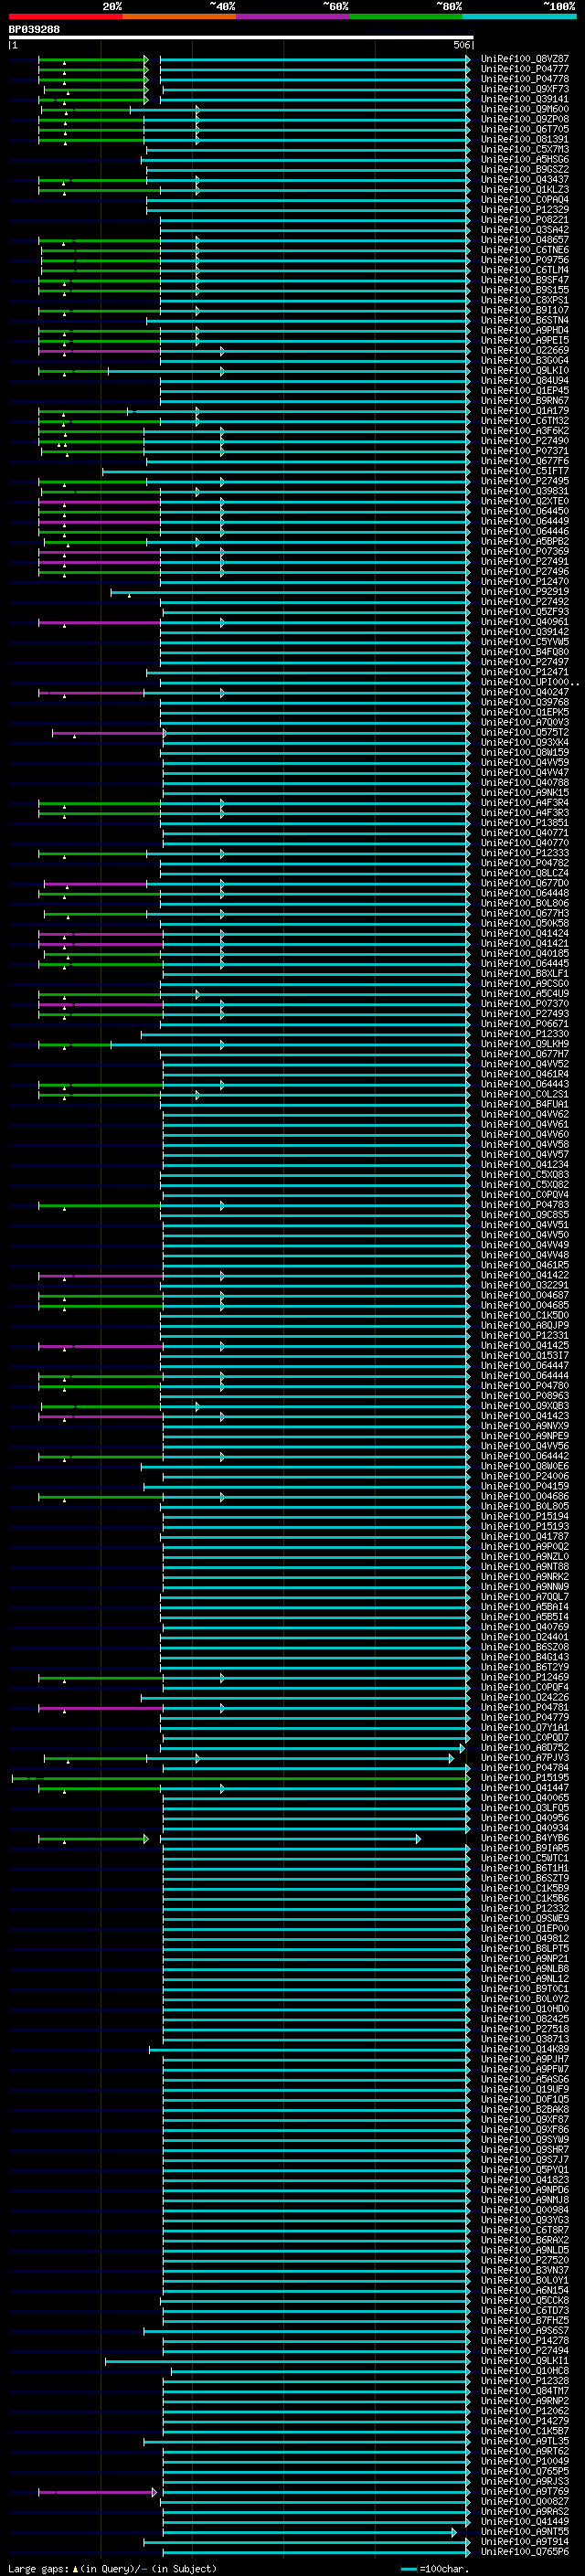Select label UniRef100_P04159
The height and width of the screenshot is (2576, 585).
[x=525, y=1485]
